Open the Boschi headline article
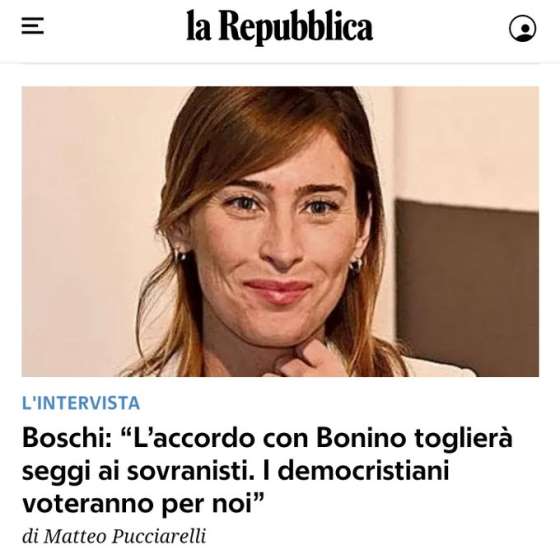 [x=267, y=470]
